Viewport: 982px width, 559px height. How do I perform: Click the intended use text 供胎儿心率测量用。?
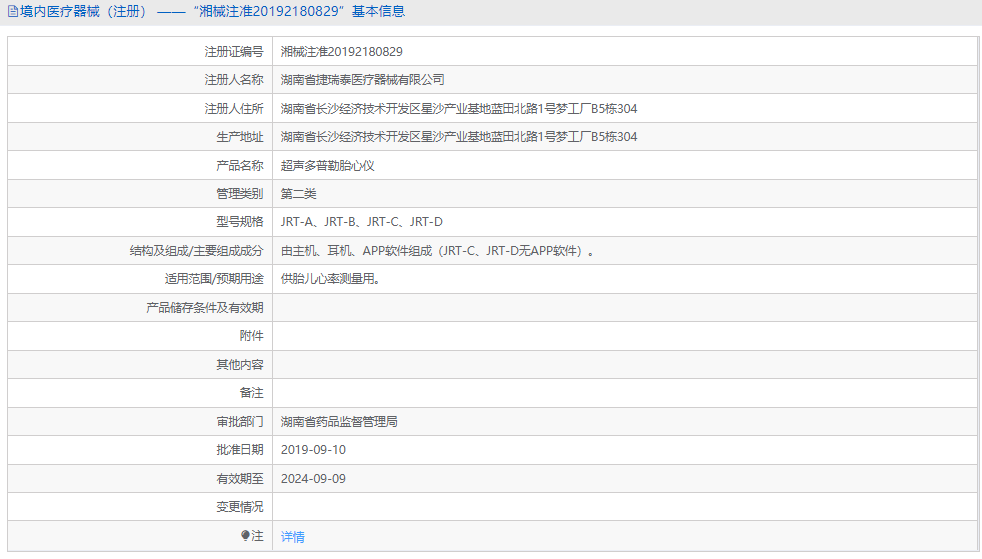[331, 279]
